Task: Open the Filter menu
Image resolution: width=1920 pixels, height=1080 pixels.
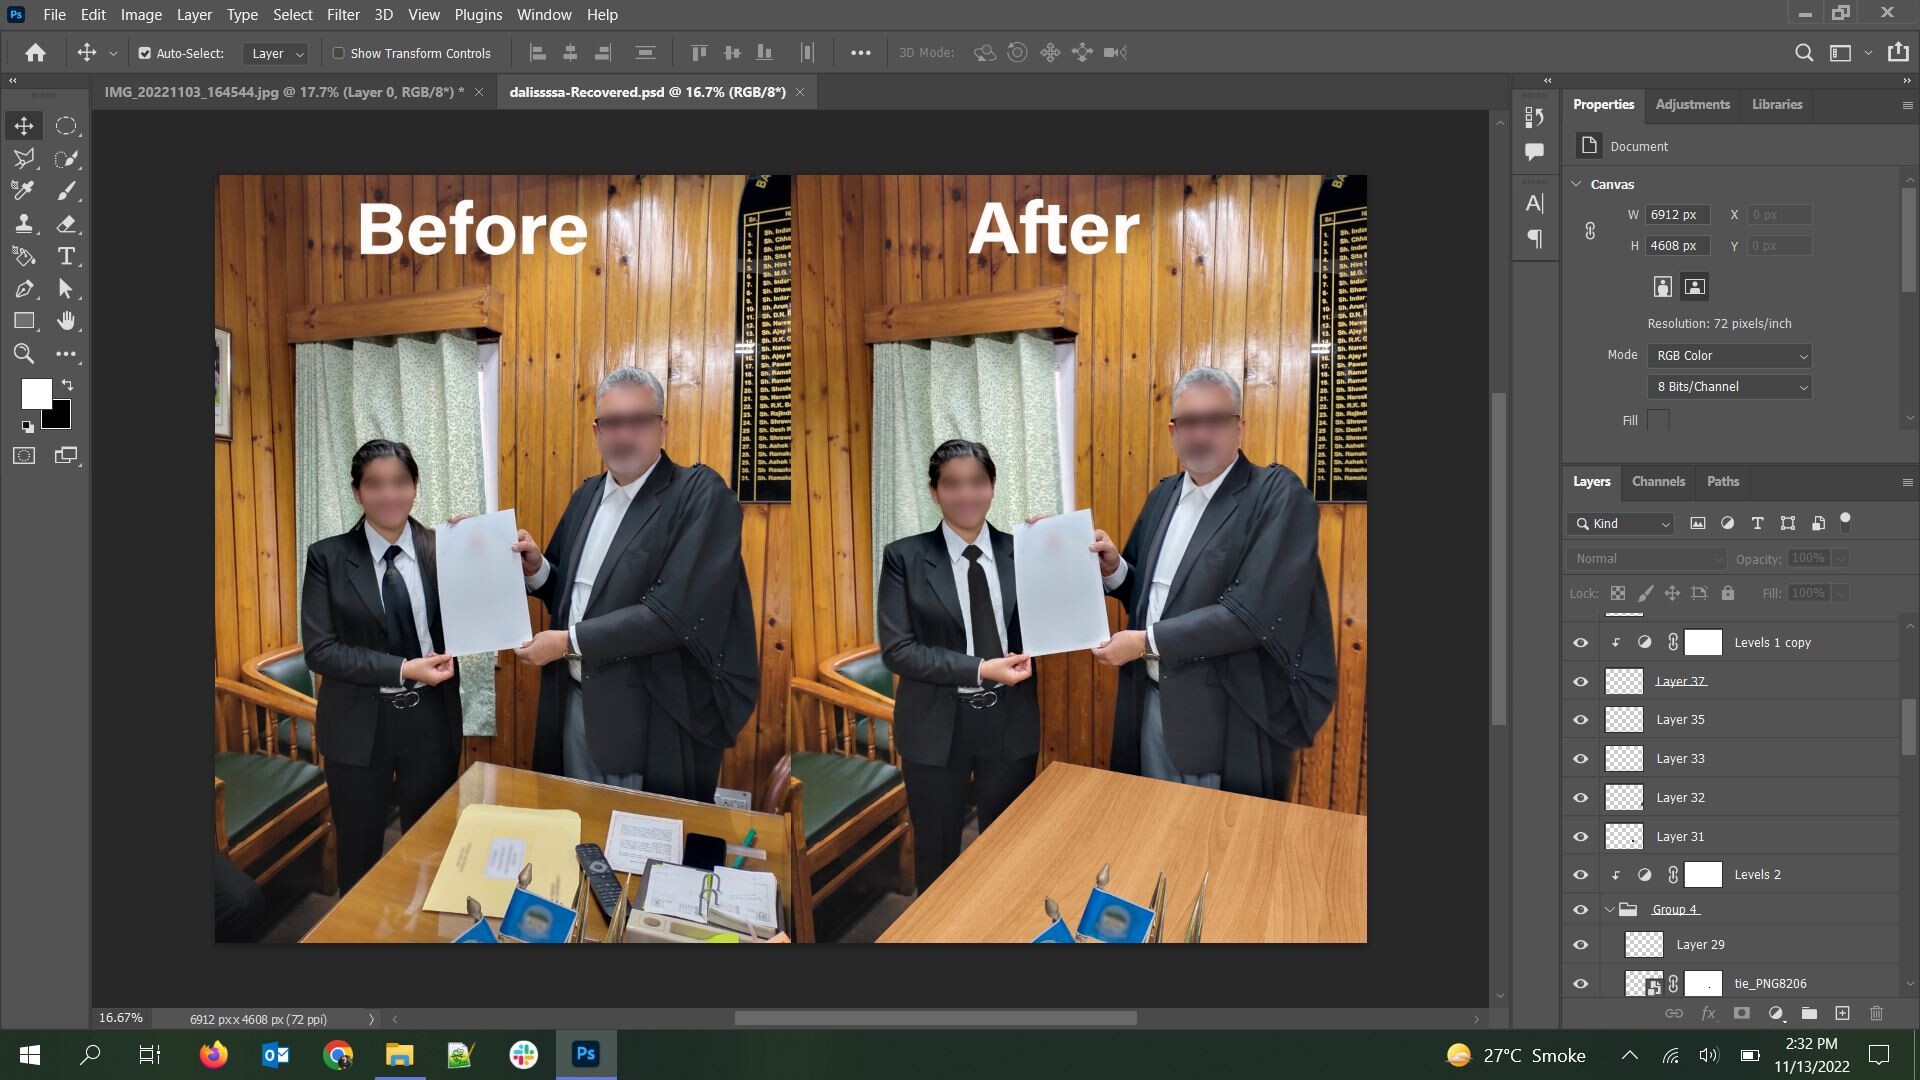Action: (x=343, y=14)
